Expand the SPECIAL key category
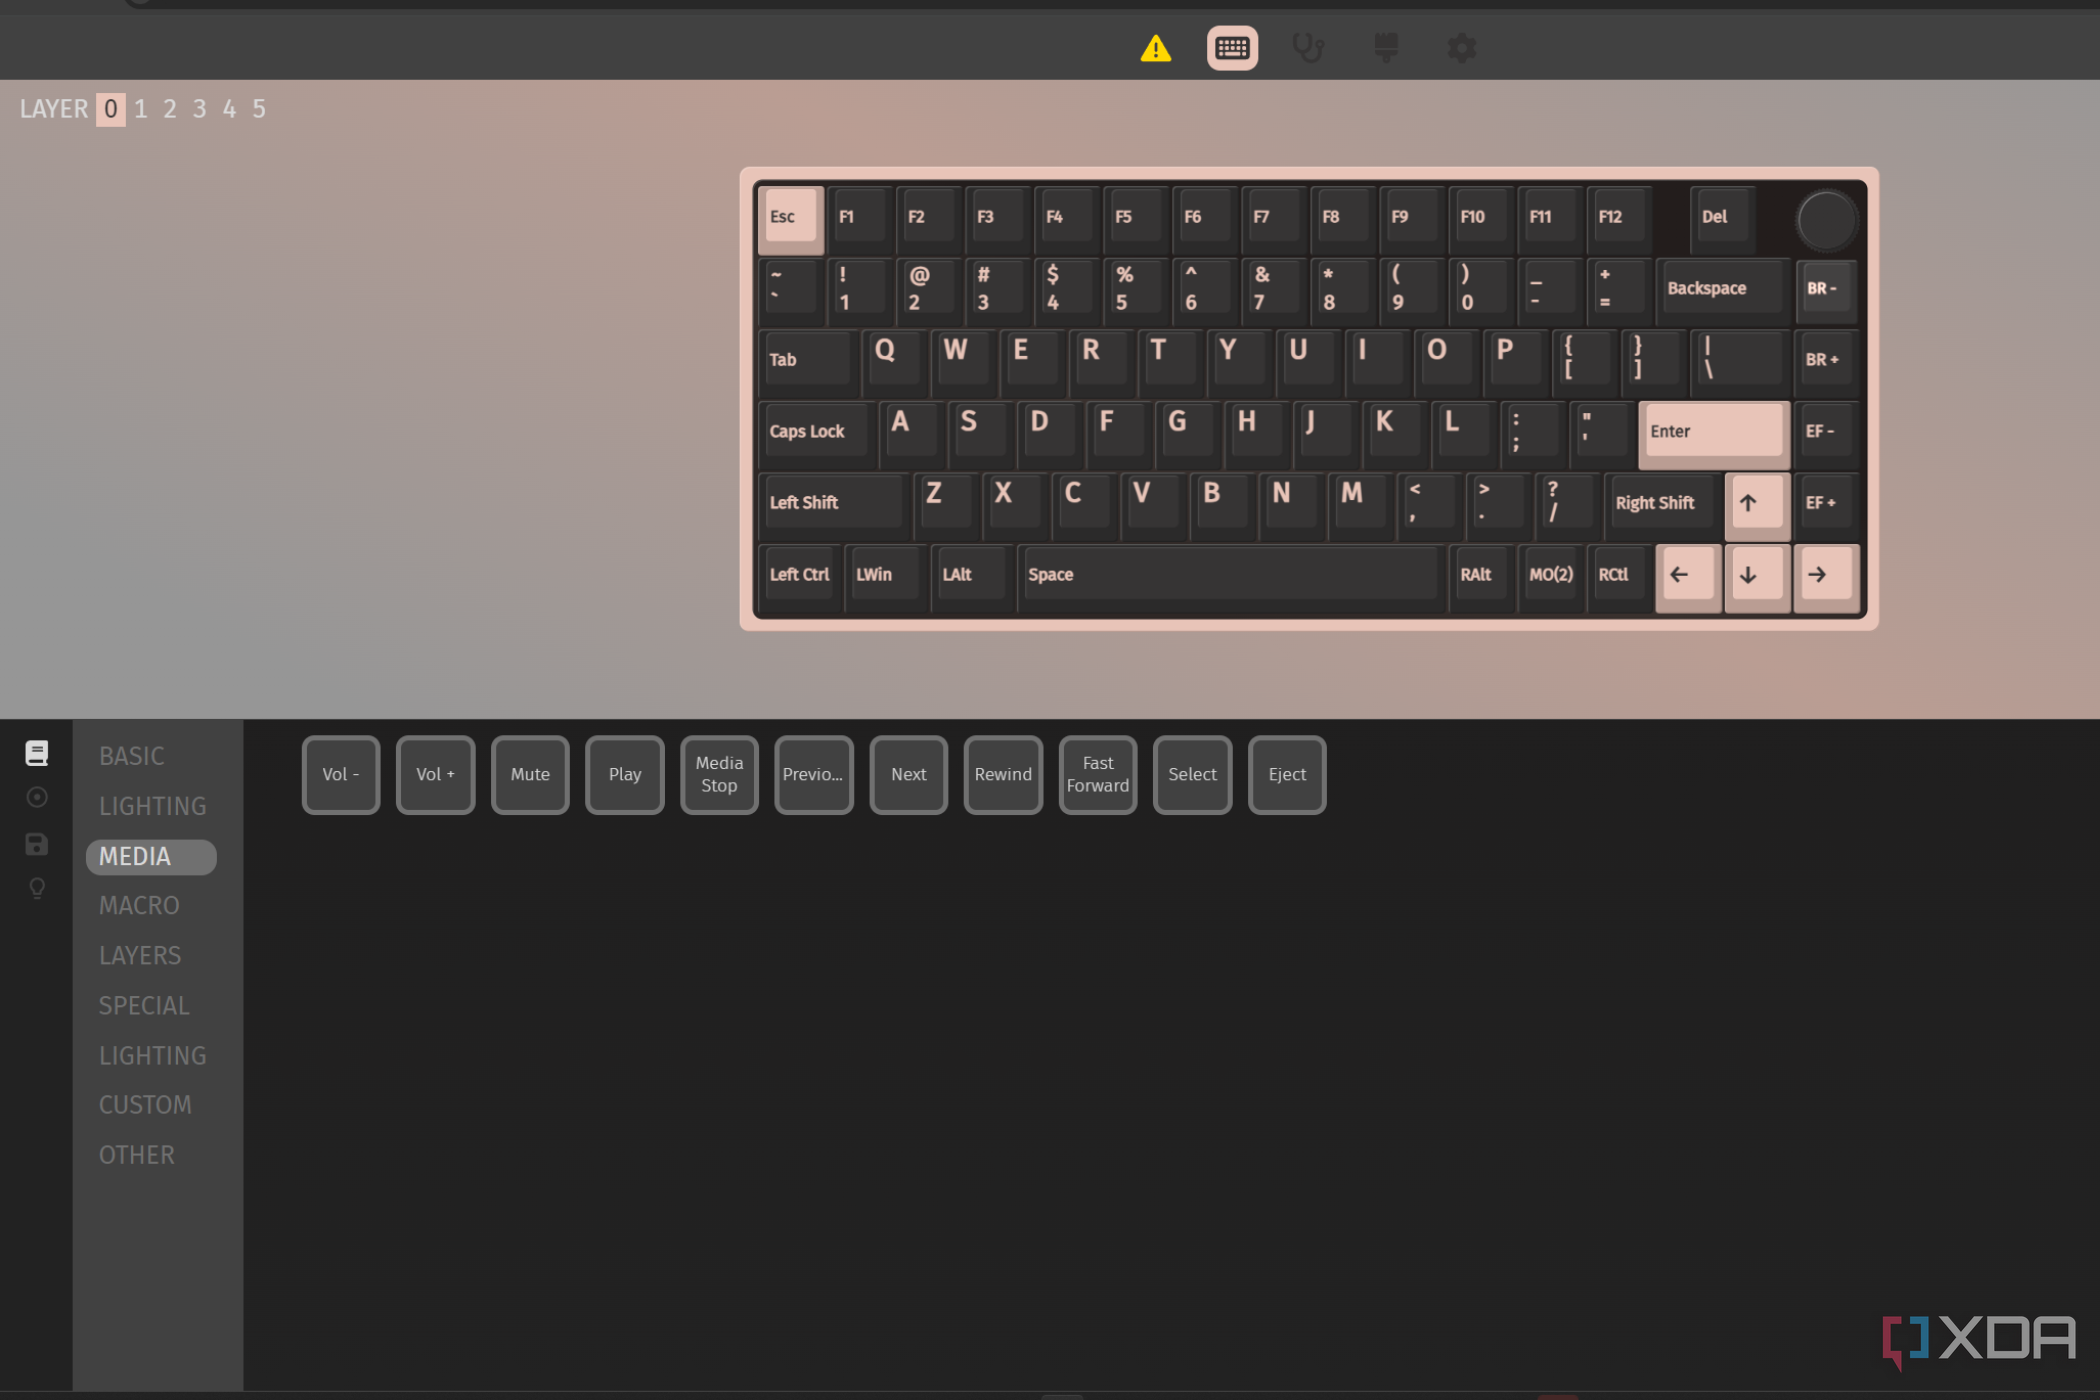This screenshot has width=2100, height=1400. click(144, 1005)
